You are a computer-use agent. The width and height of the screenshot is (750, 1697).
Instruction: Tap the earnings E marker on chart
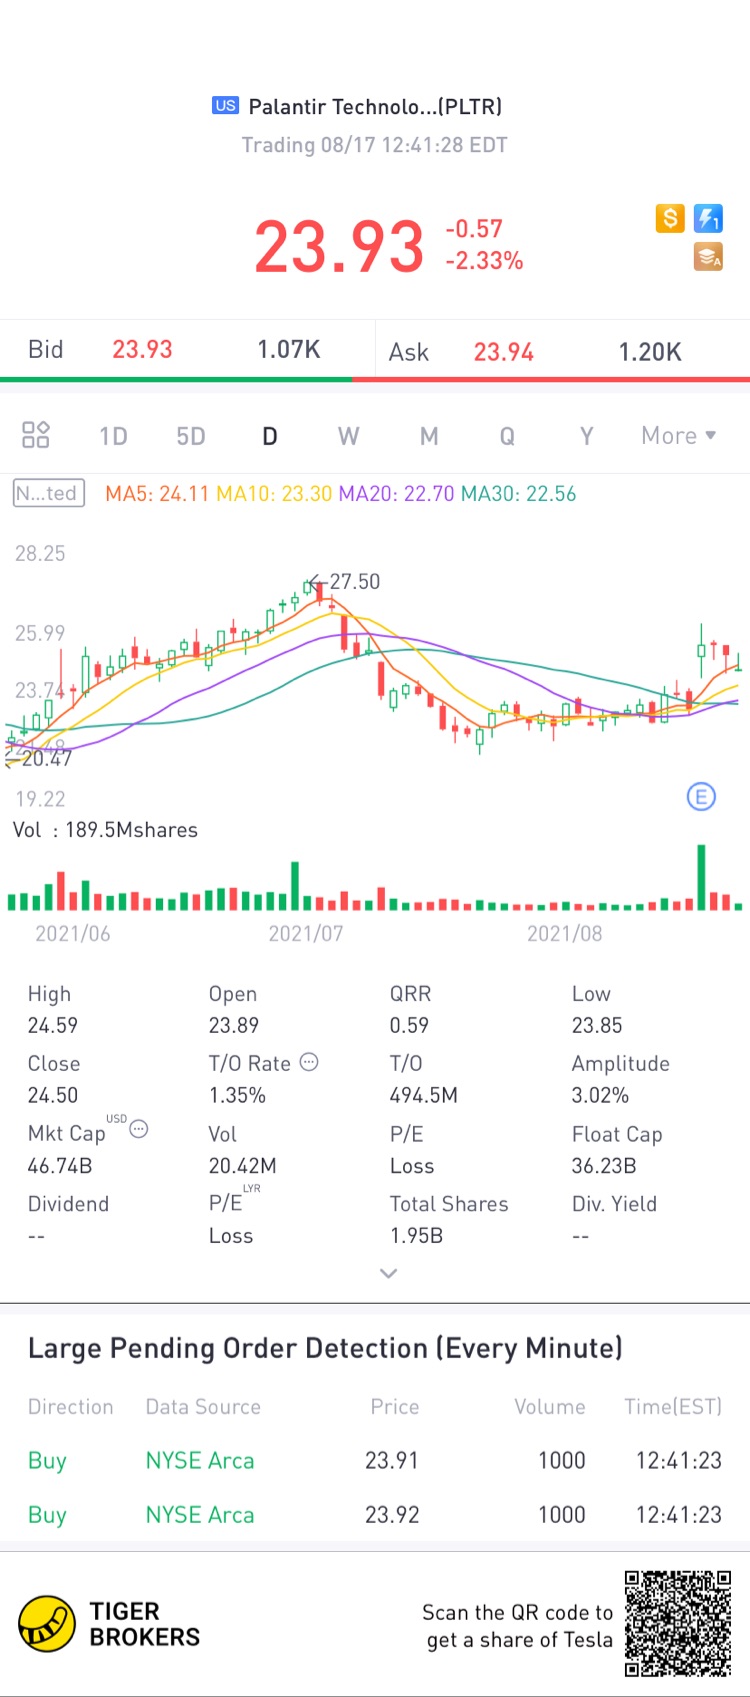[x=701, y=797]
